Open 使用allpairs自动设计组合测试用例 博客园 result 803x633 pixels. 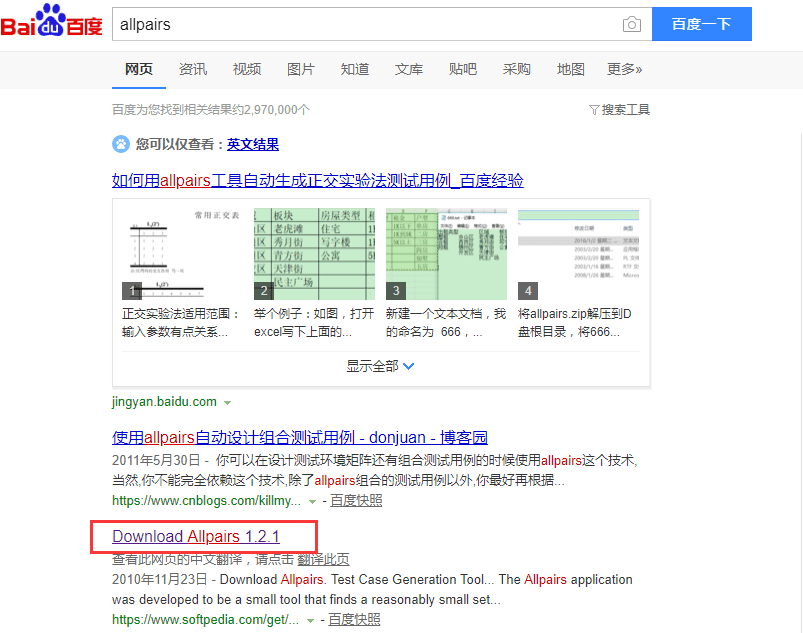[x=300, y=437]
